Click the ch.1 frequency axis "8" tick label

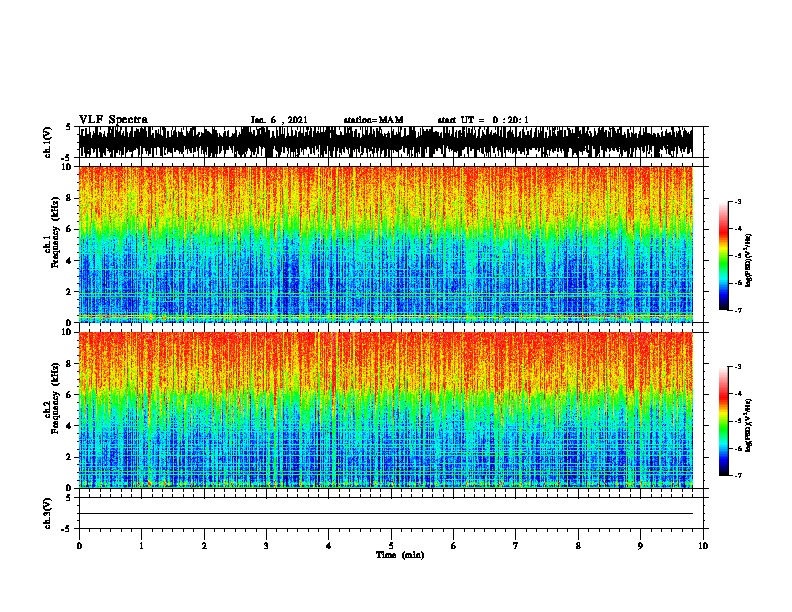(70, 198)
